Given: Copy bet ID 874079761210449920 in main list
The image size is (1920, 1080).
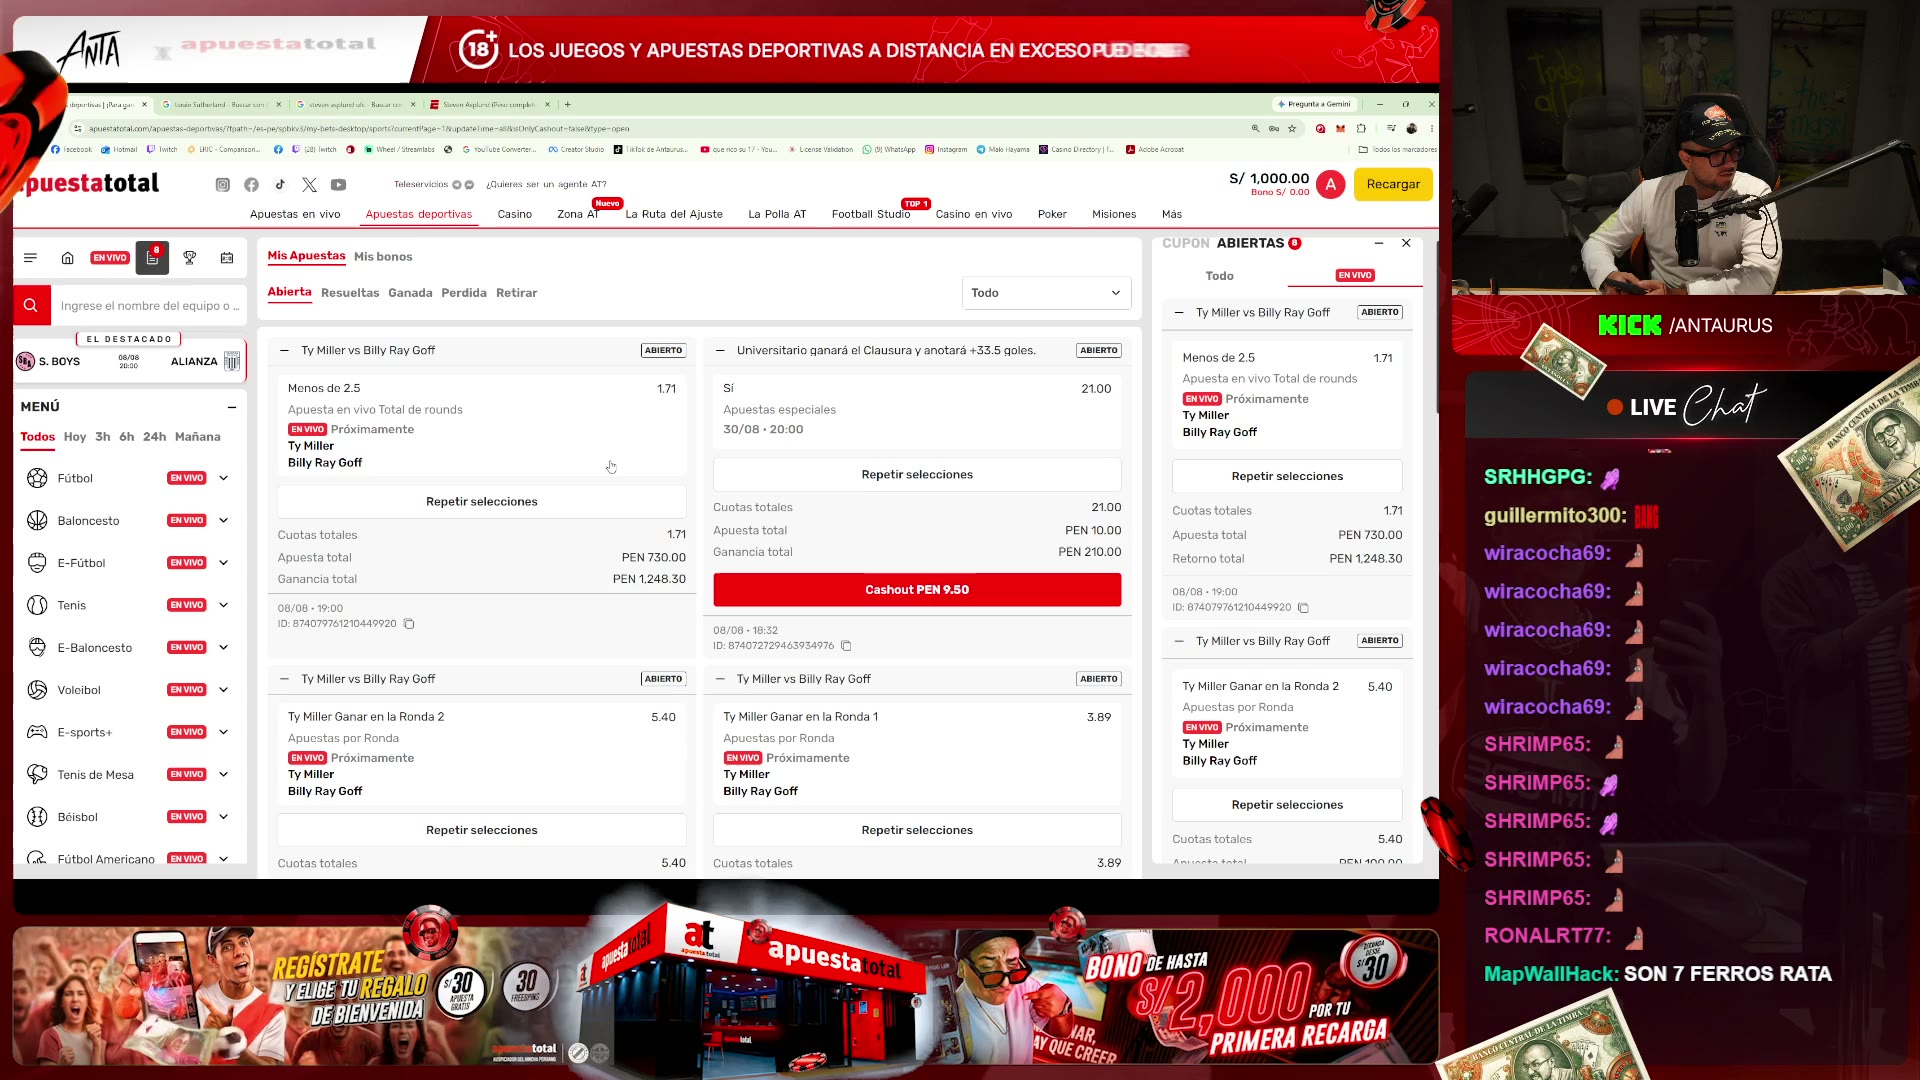Looking at the screenshot, I should (x=409, y=624).
